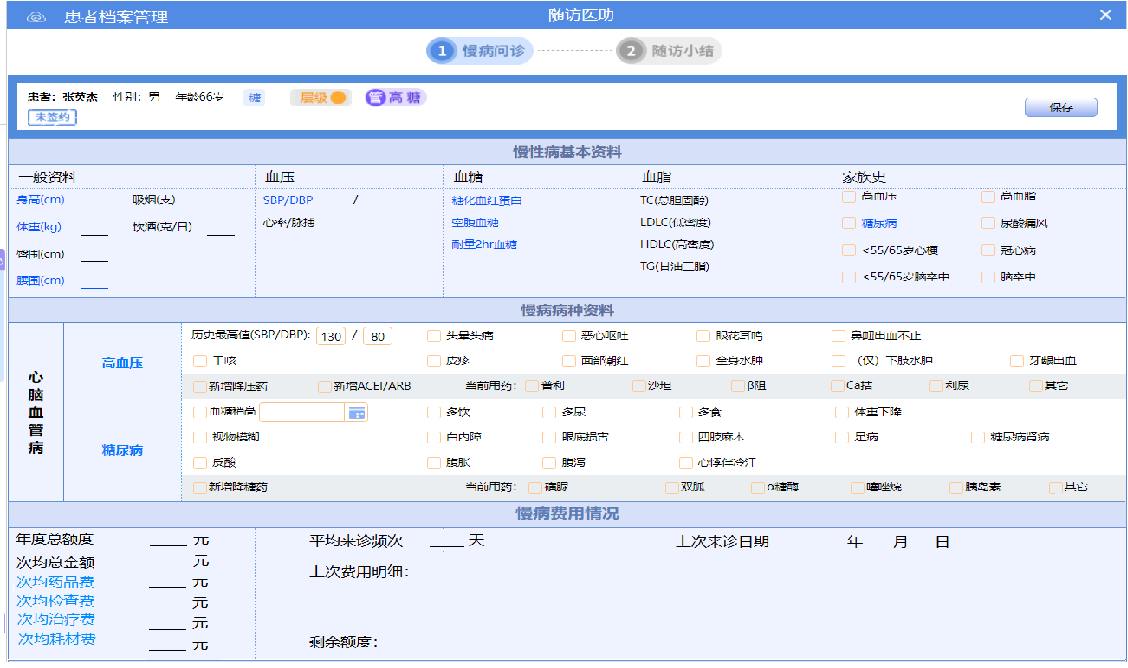This screenshot has height=668, width=1128.
Task: Check the 白内障 checkbox
Action: pyautogui.click(x=433, y=437)
